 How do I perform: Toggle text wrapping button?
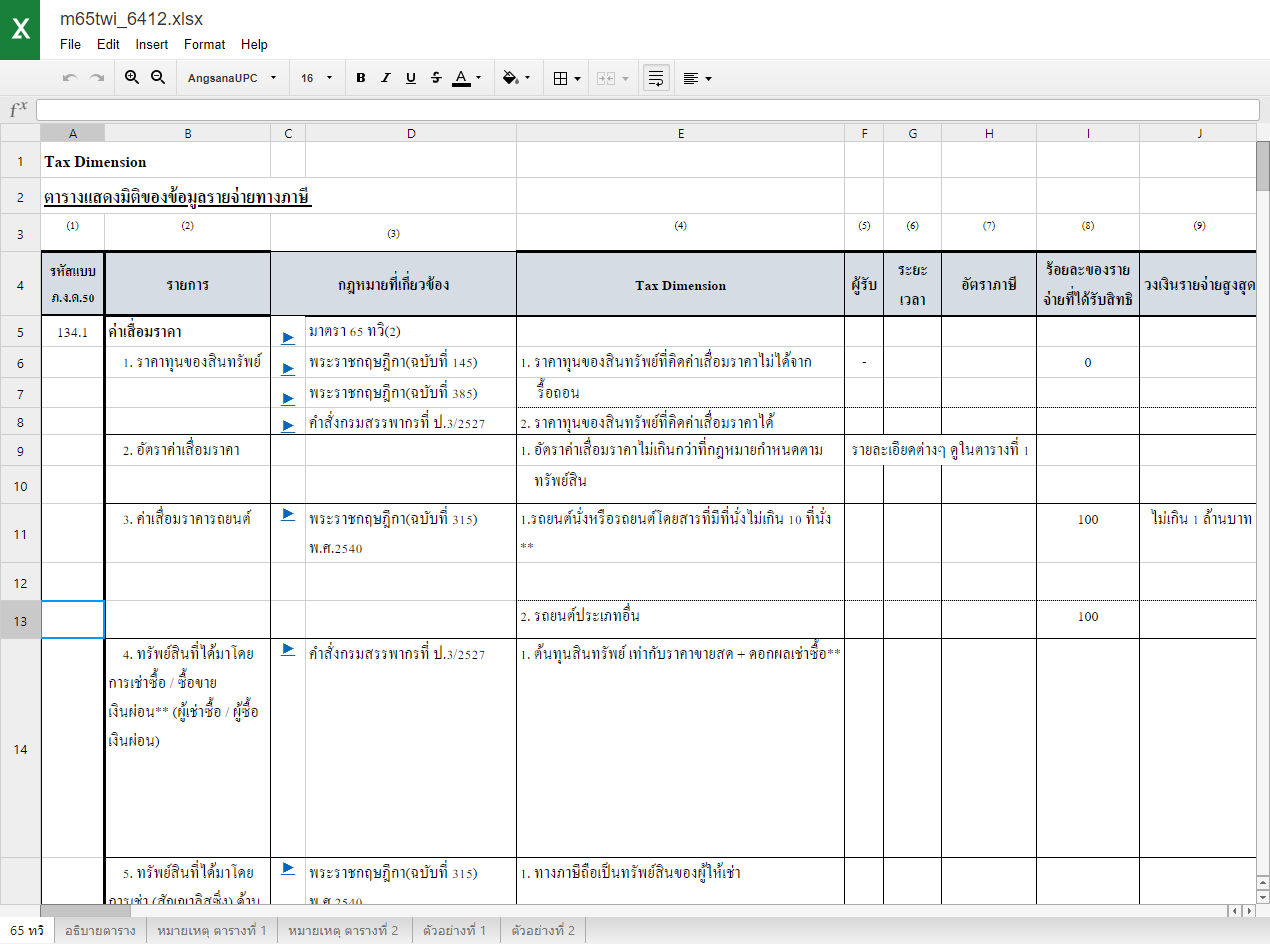coord(656,78)
